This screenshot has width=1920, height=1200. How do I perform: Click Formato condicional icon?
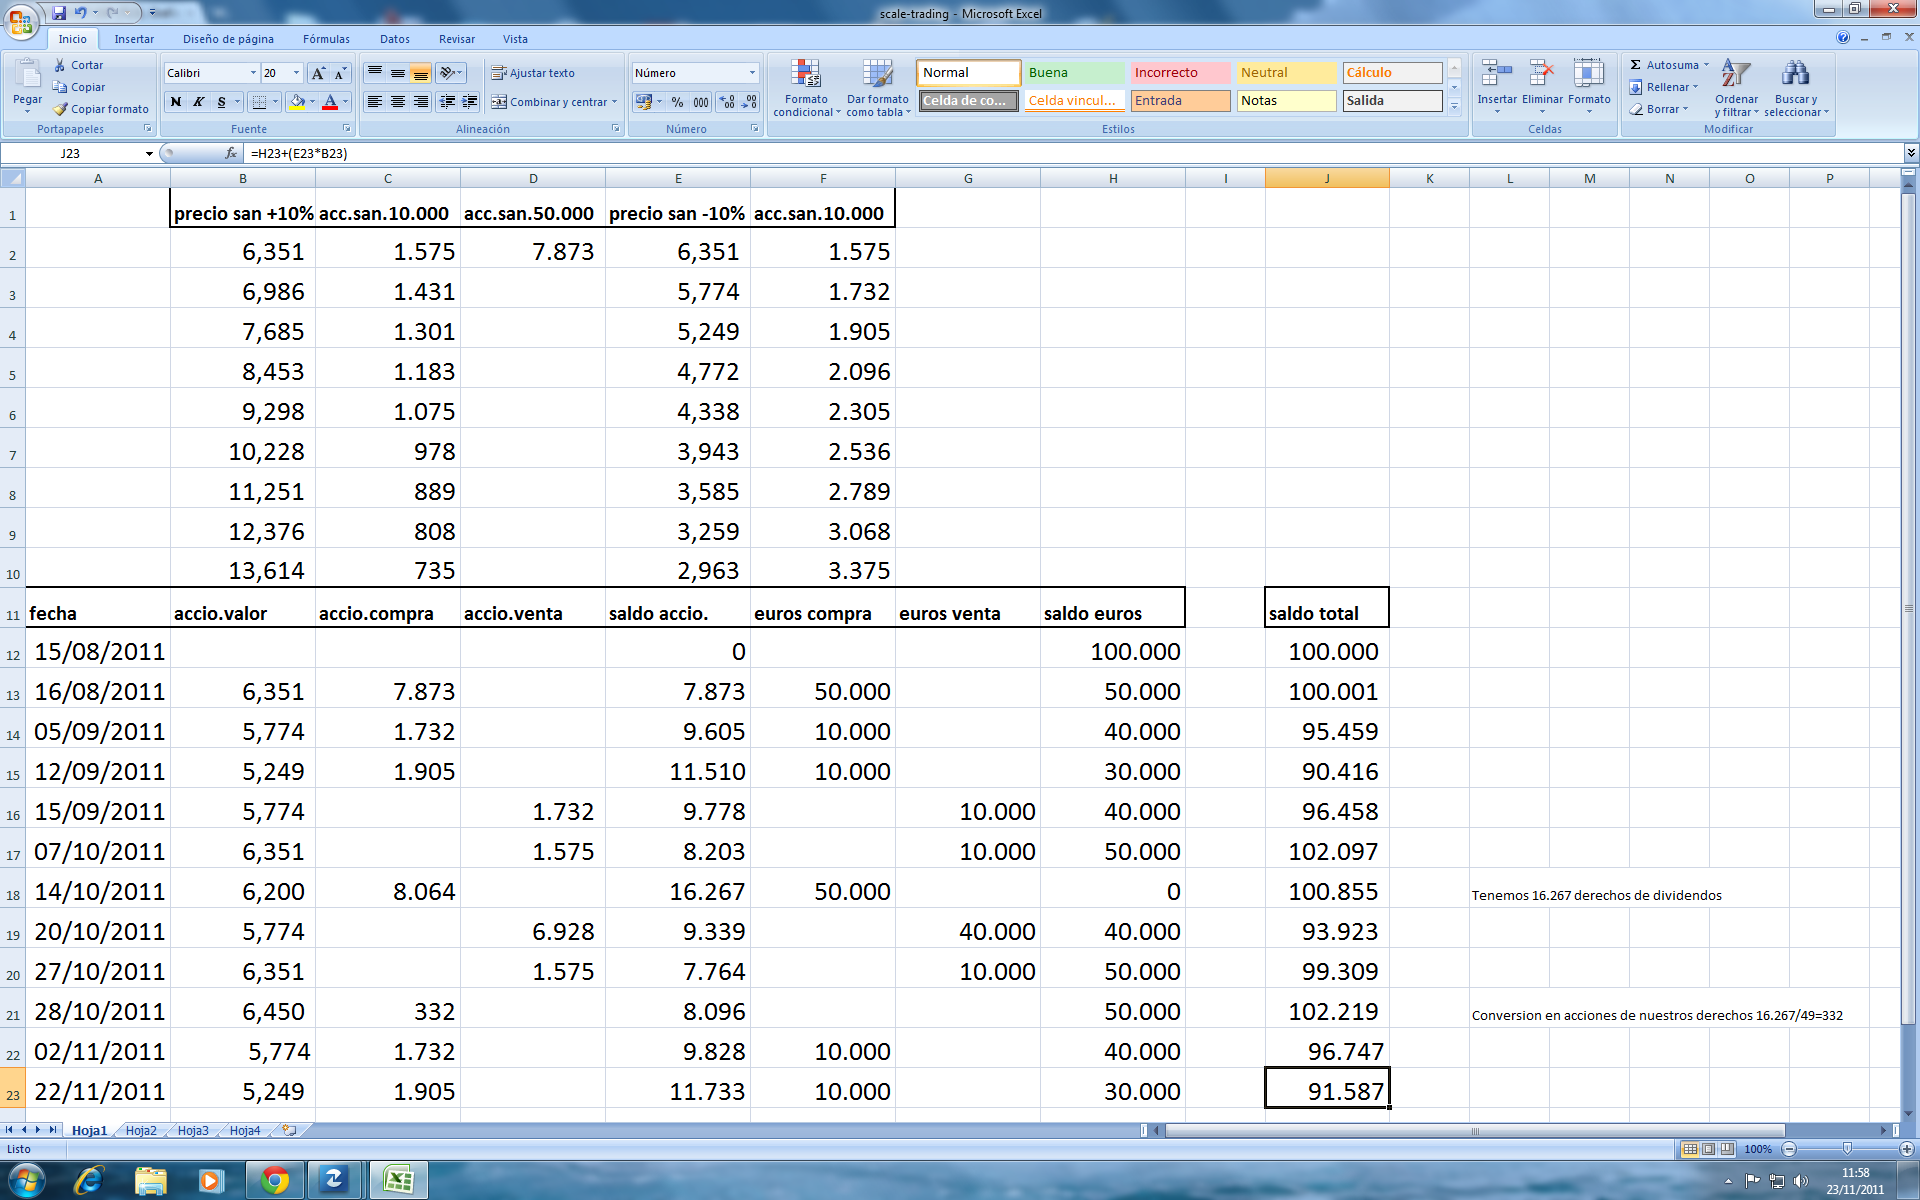click(x=806, y=75)
